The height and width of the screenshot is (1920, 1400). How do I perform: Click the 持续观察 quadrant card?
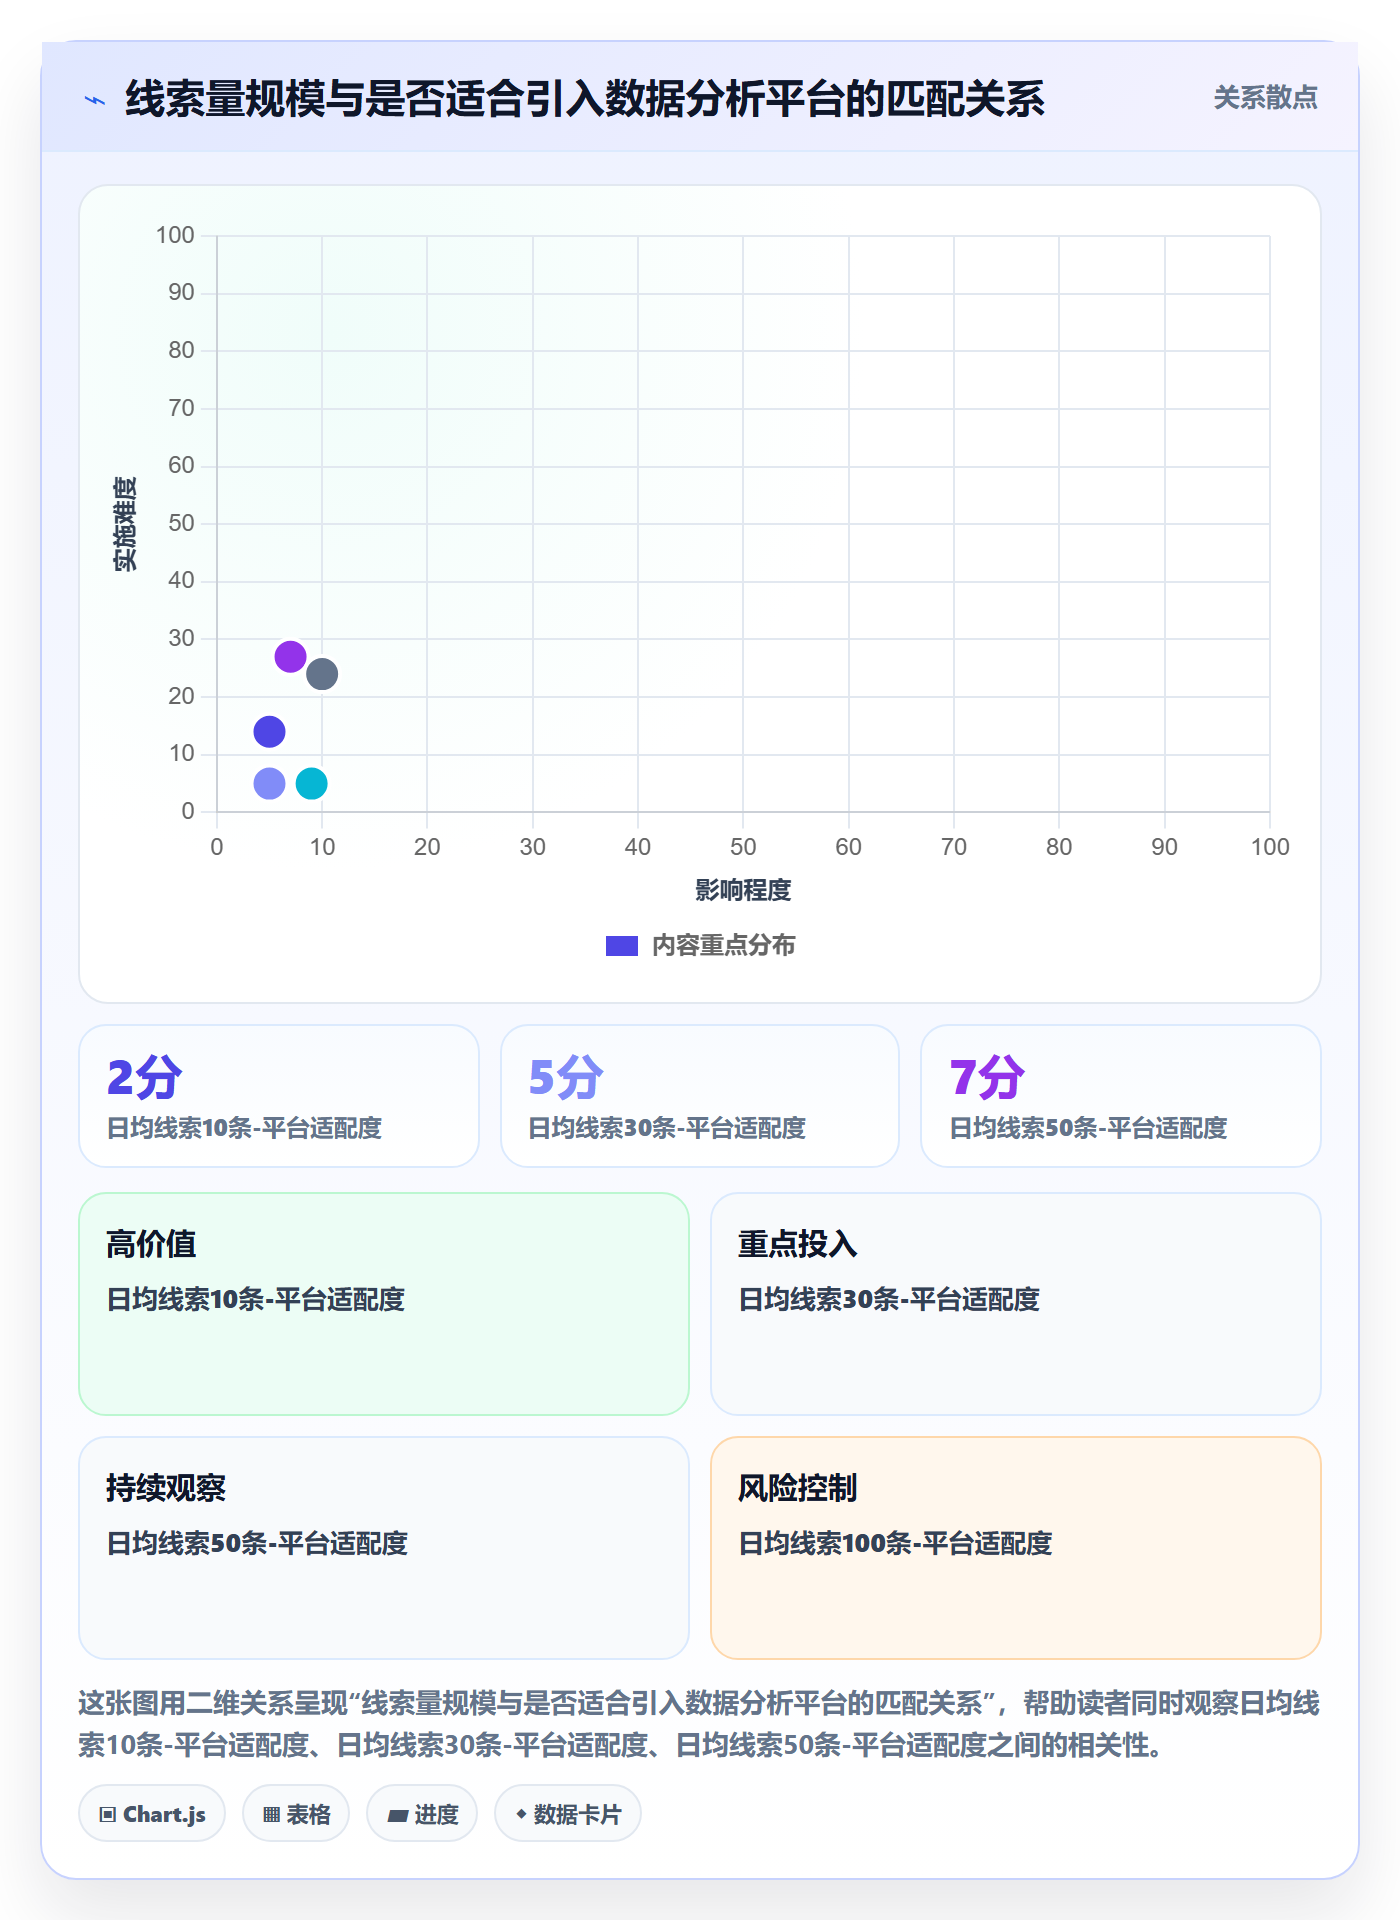pos(384,1548)
